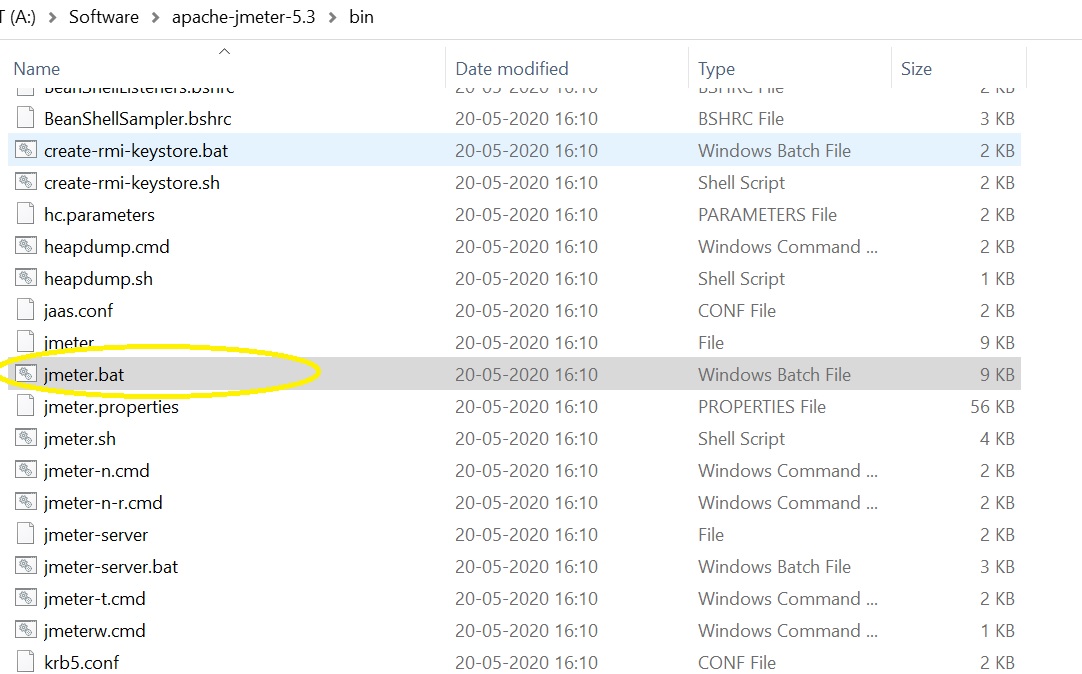
Task: Click the create-rmi-keystore.bat batch file icon
Action: tap(26, 150)
